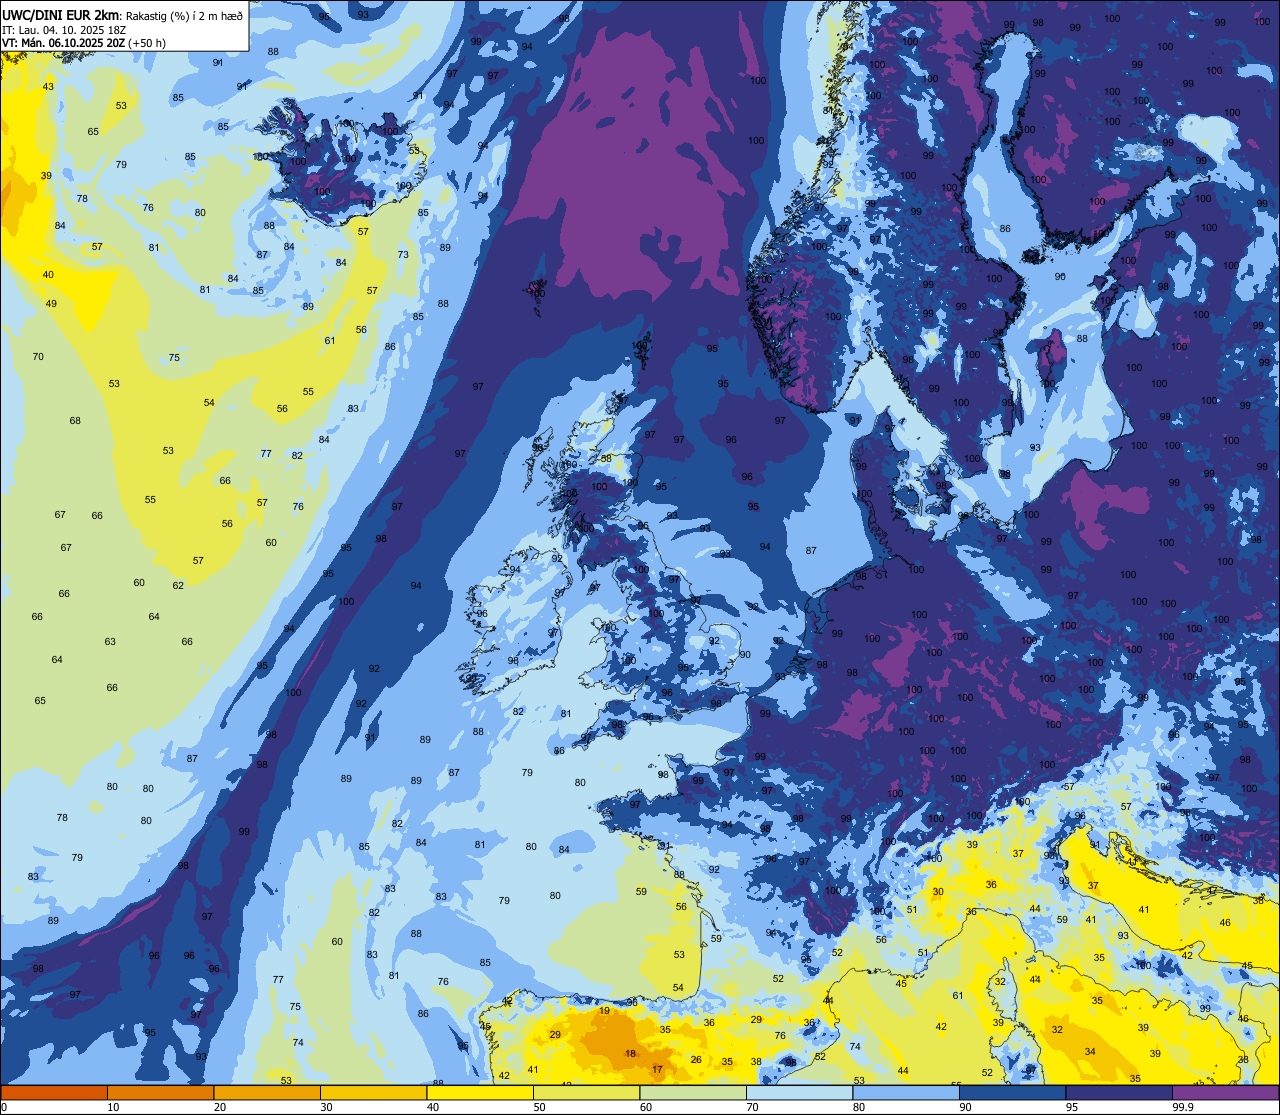The height and width of the screenshot is (1115, 1280).
Task: Click the humidity value '18' over Spain
Action: (630, 1054)
